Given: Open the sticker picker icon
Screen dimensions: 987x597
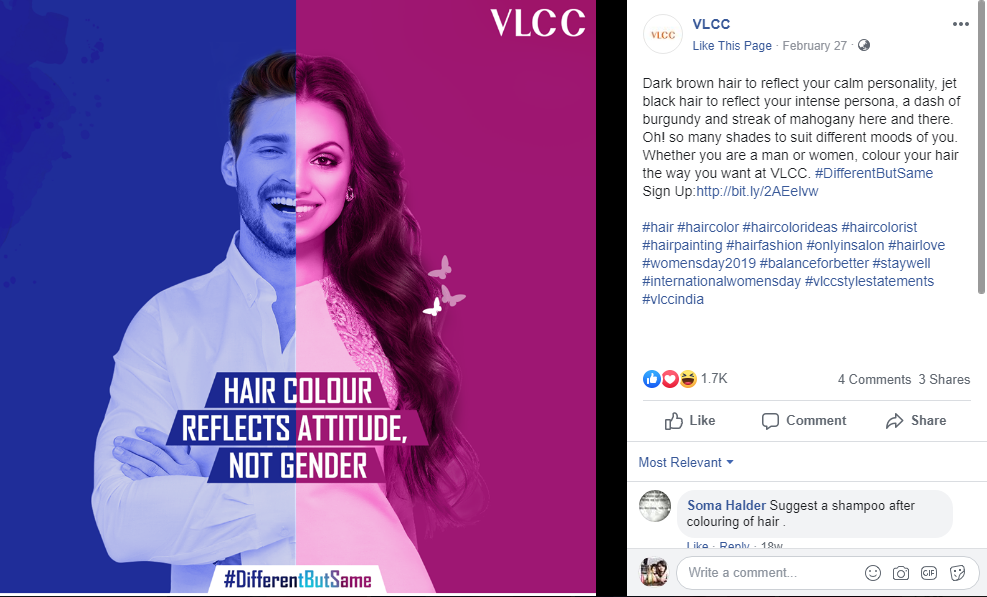Looking at the screenshot, I should (x=957, y=572).
